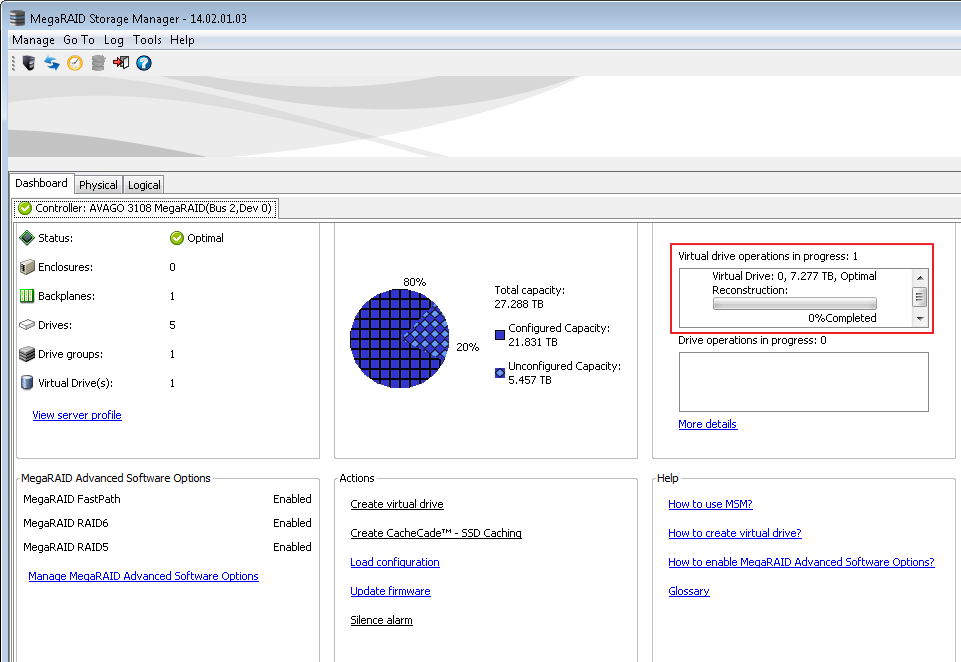
Task: Click the green check icon on controller tab
Action: [x=25, y=208]
